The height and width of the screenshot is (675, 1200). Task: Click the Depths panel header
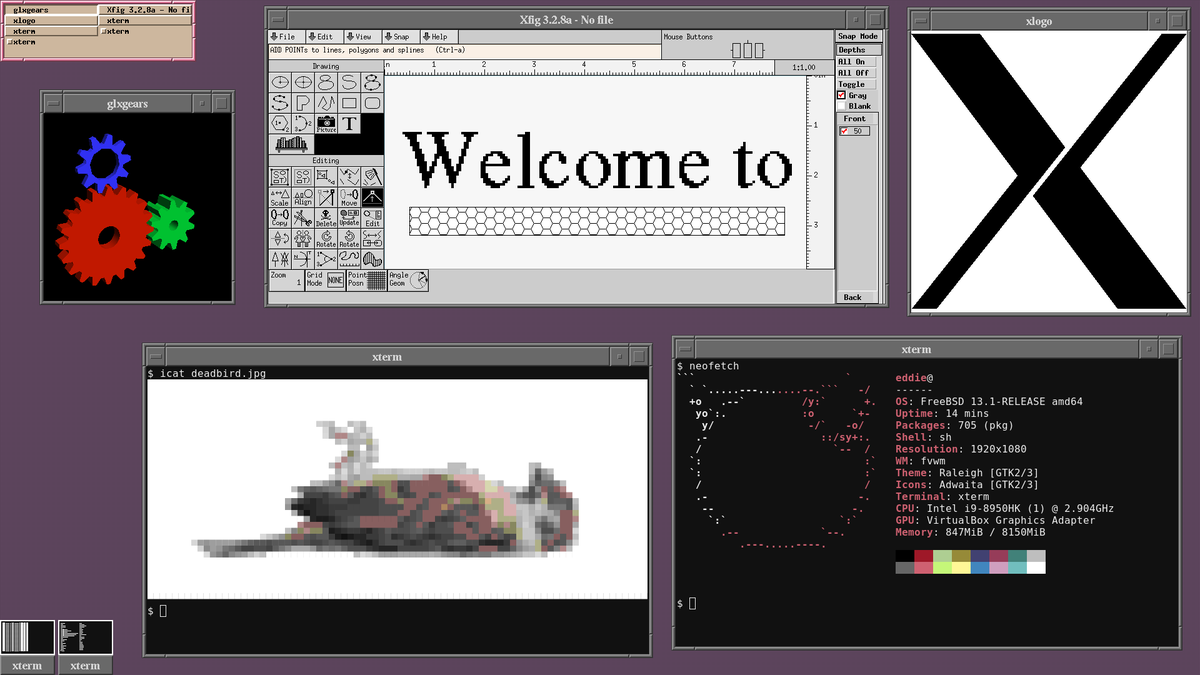859,50
